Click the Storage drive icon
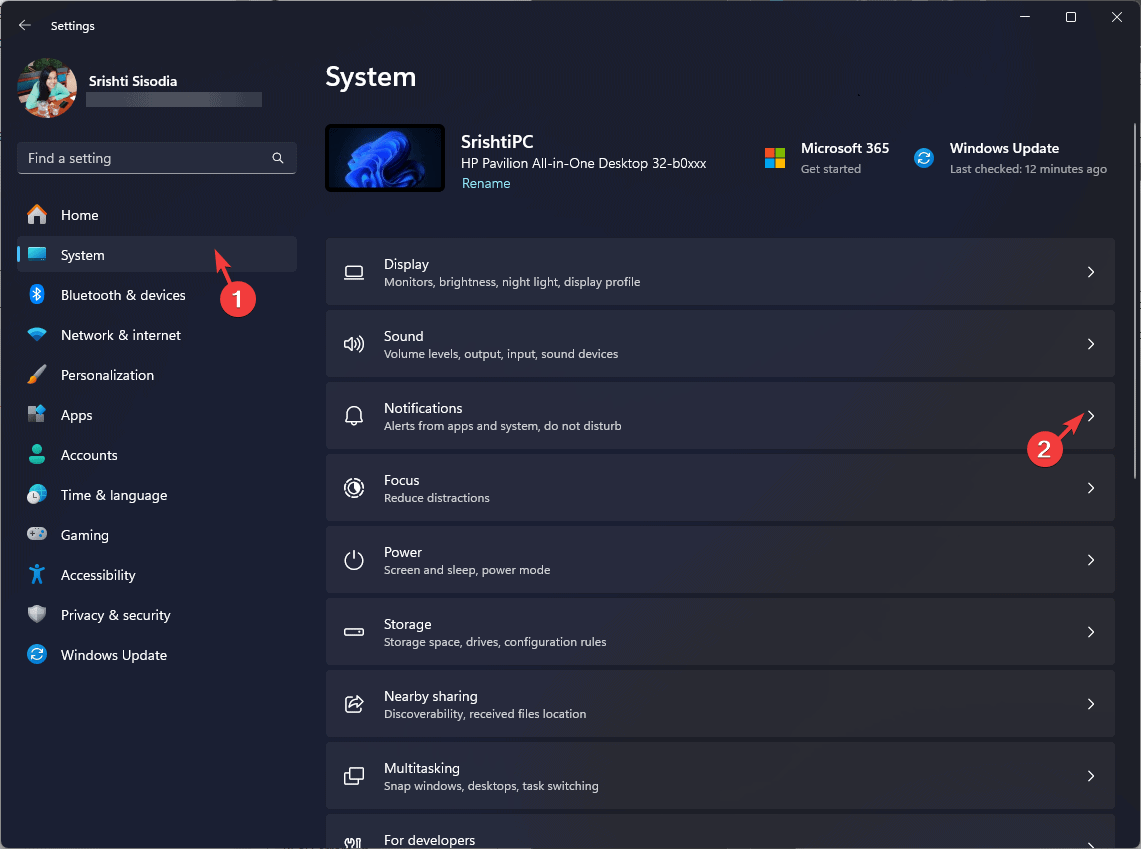The width and height of the screenshot is (1141, 849). 354,631
